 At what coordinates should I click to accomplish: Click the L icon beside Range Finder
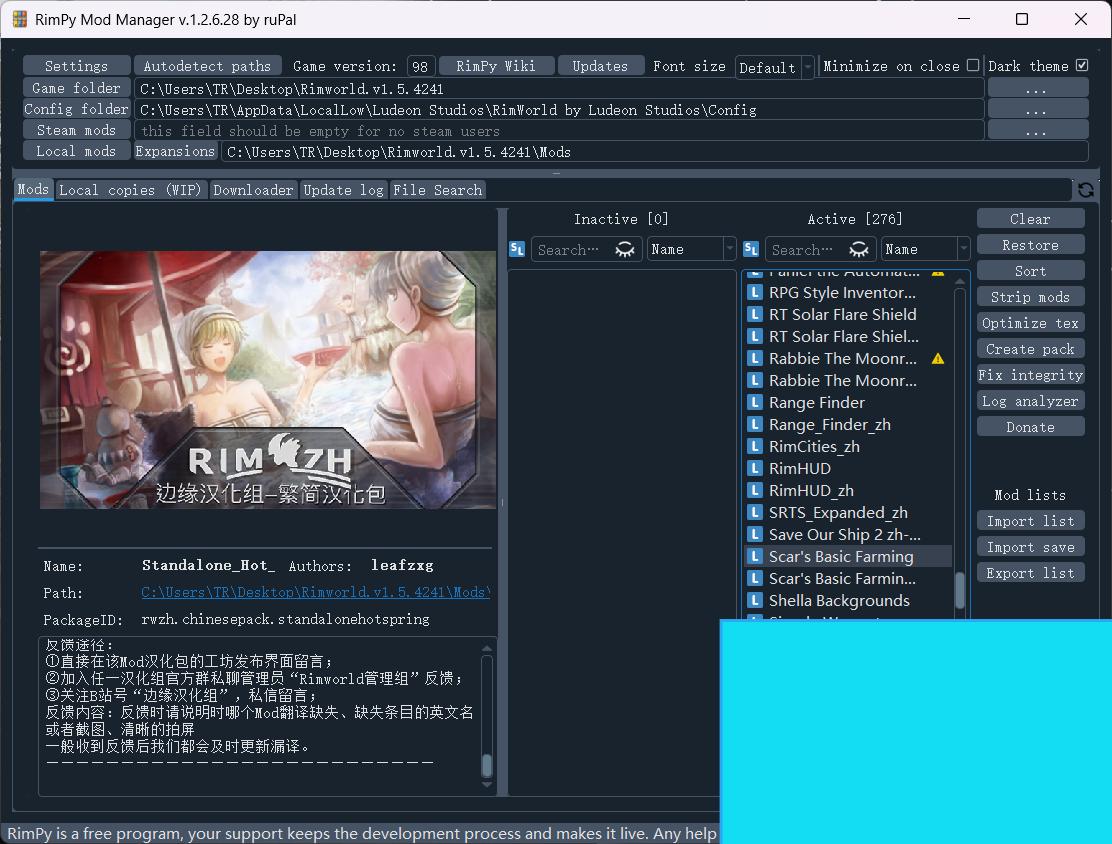(755, 403)
